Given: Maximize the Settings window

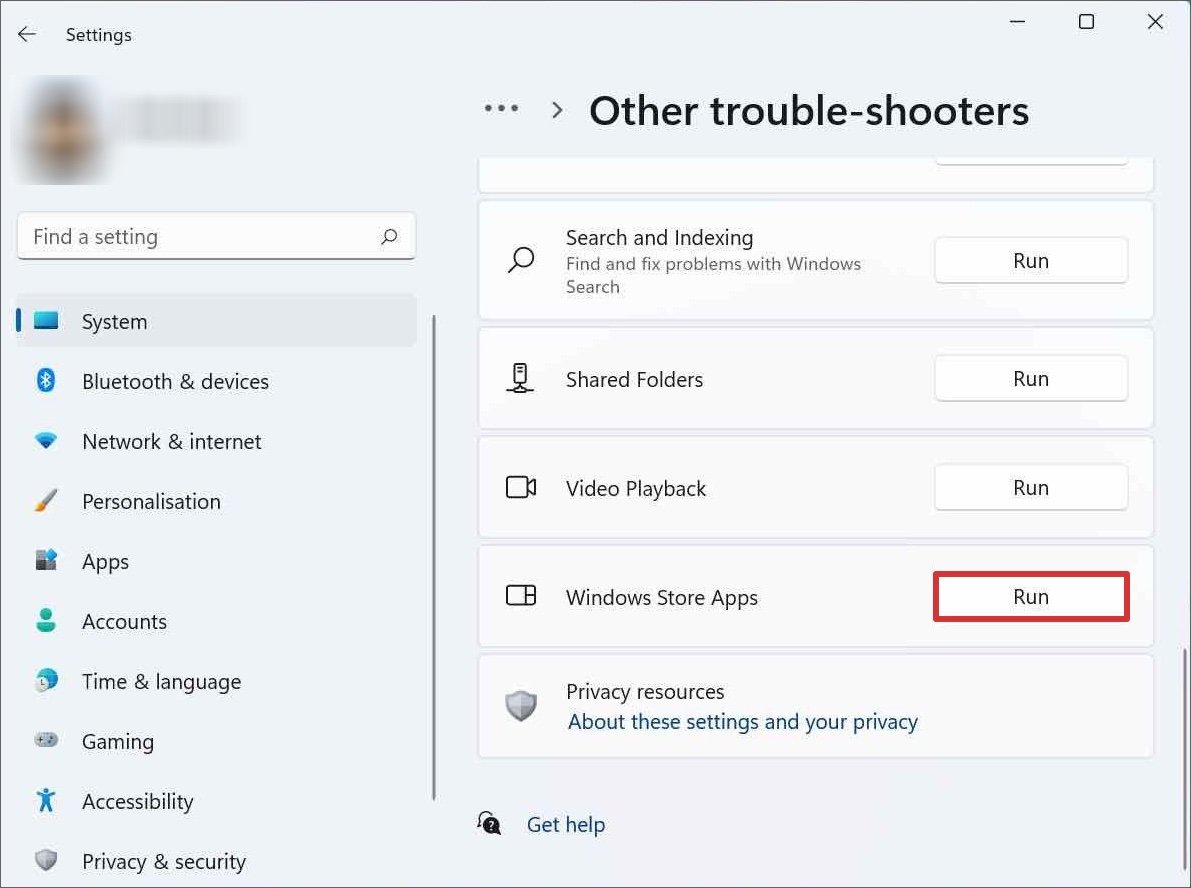Looking at the screenshot, I should point(1086,22).
